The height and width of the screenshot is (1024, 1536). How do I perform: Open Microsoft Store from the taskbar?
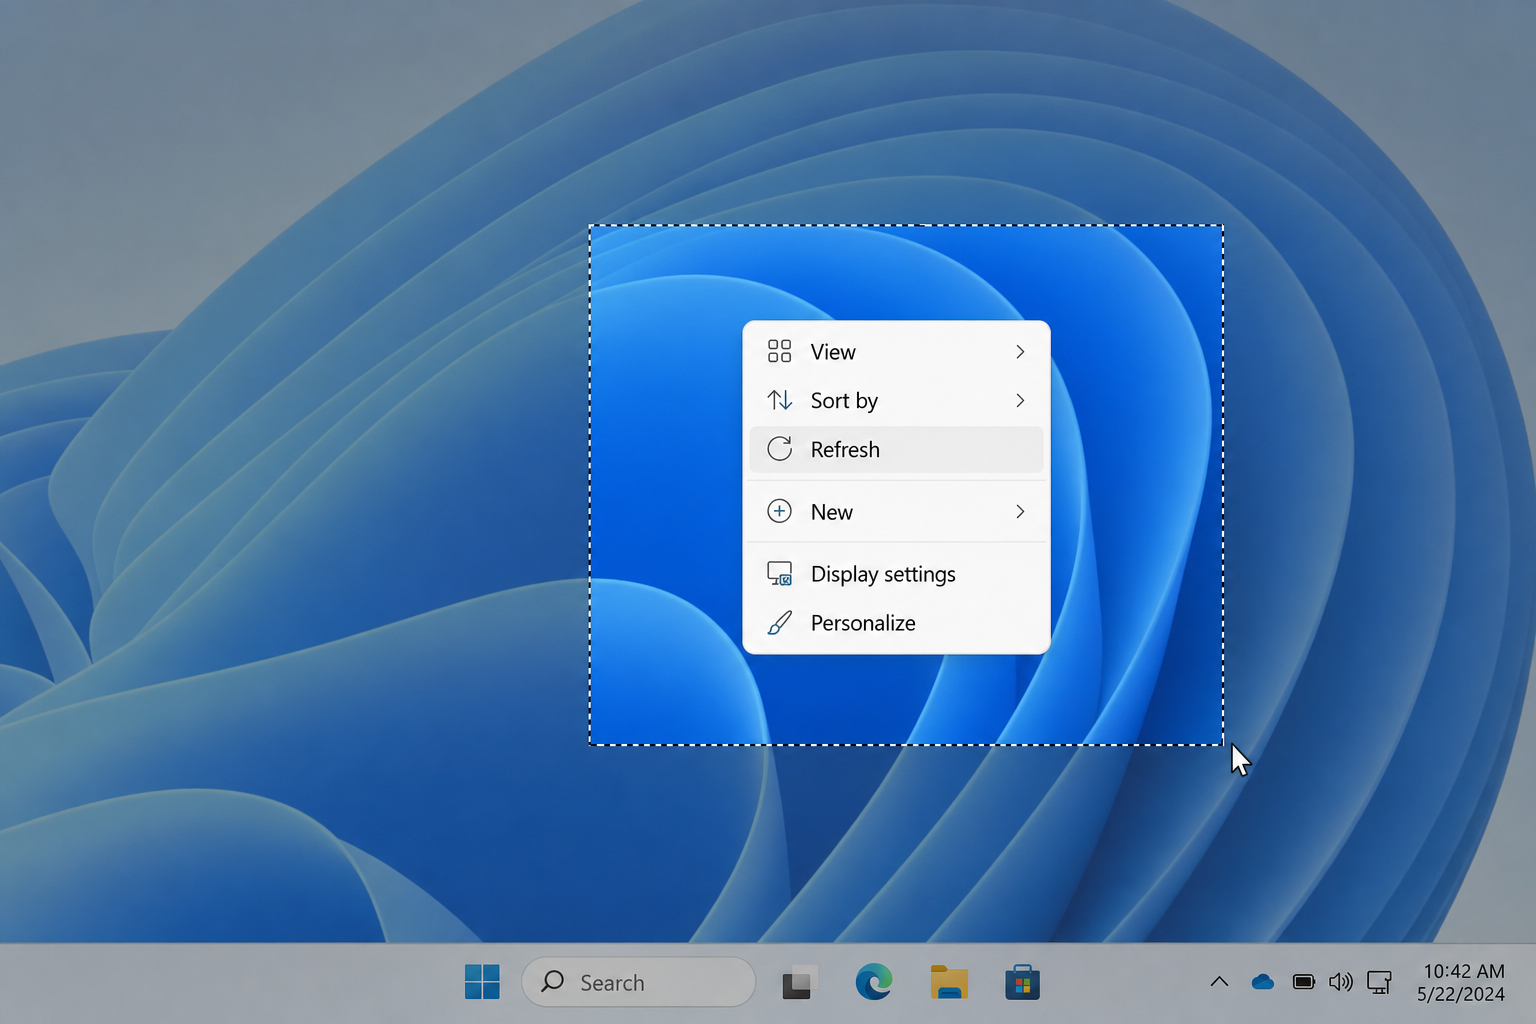[1022, 982]
